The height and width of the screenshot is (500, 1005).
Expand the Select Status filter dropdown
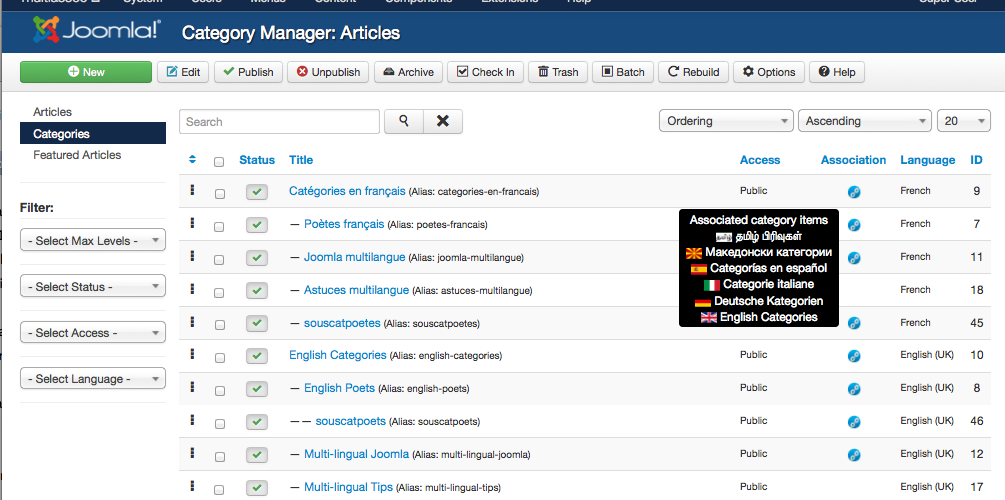coord(93,286)
